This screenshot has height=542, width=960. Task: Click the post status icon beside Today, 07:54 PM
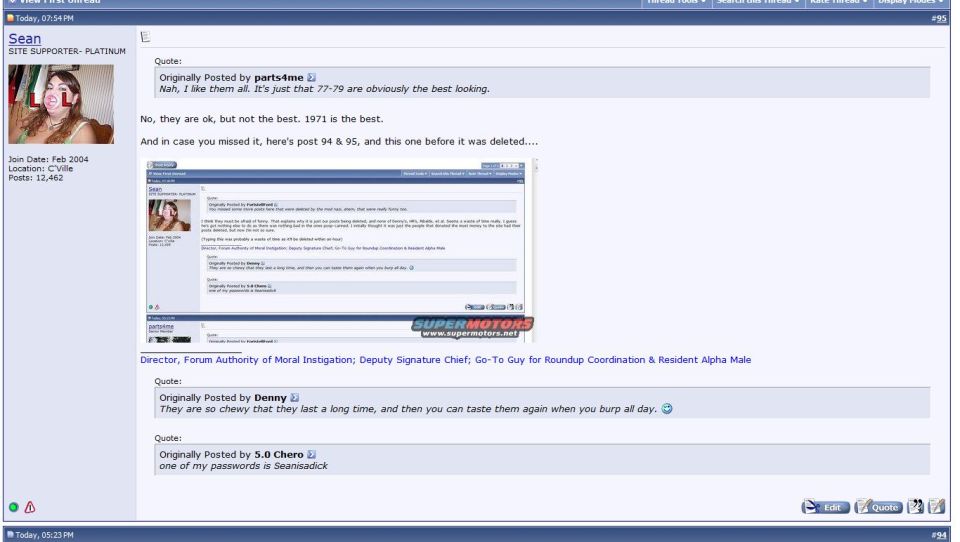10,18
